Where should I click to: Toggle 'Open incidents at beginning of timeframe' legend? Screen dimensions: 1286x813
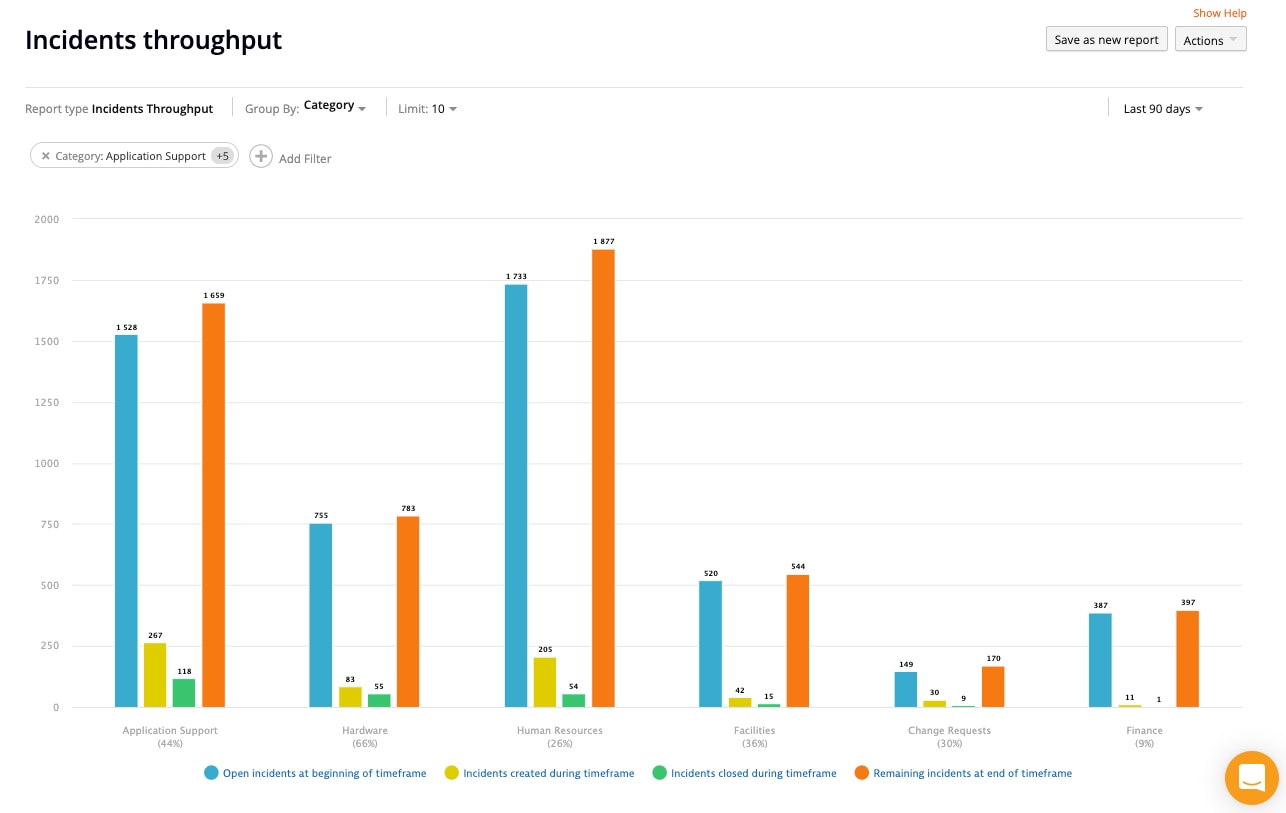point(315,773)
